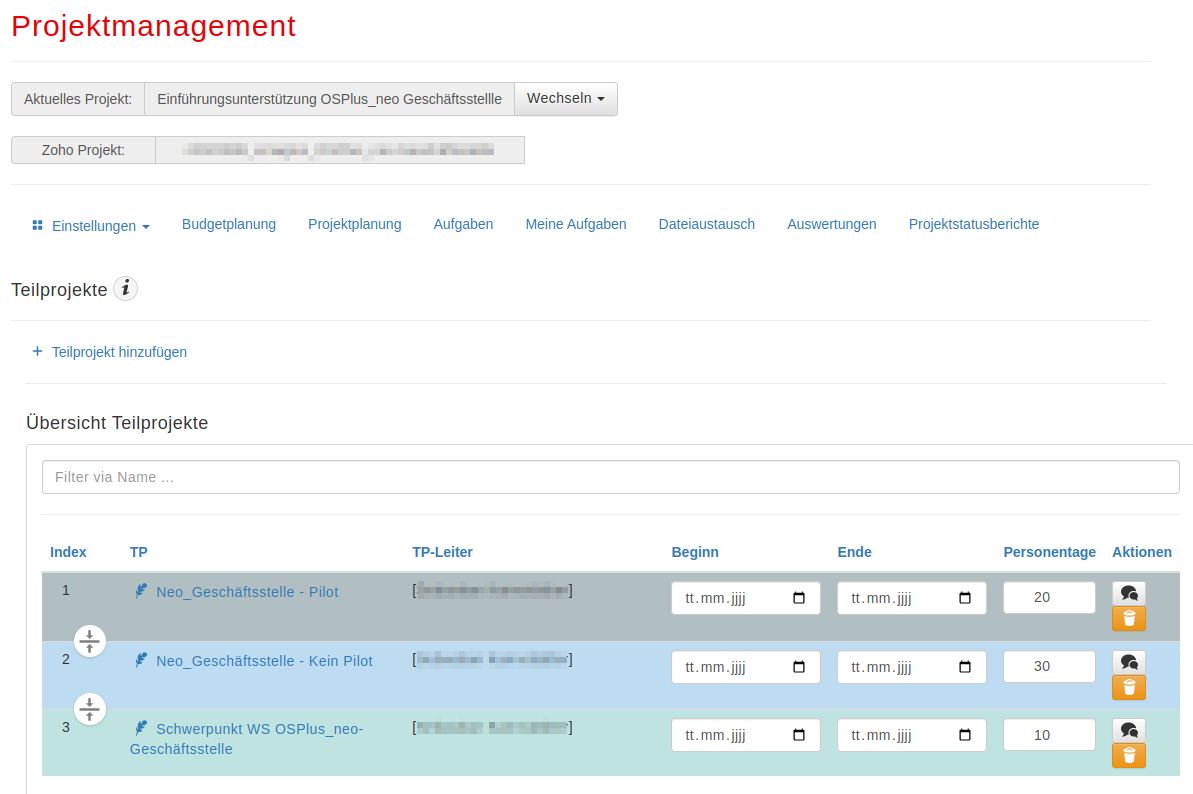The image size is (1193, 794).
Task: Click project name Einführungsunterstützung OSPlus_neo Geschäftsstellle
Action: click(x=329, y=99)
